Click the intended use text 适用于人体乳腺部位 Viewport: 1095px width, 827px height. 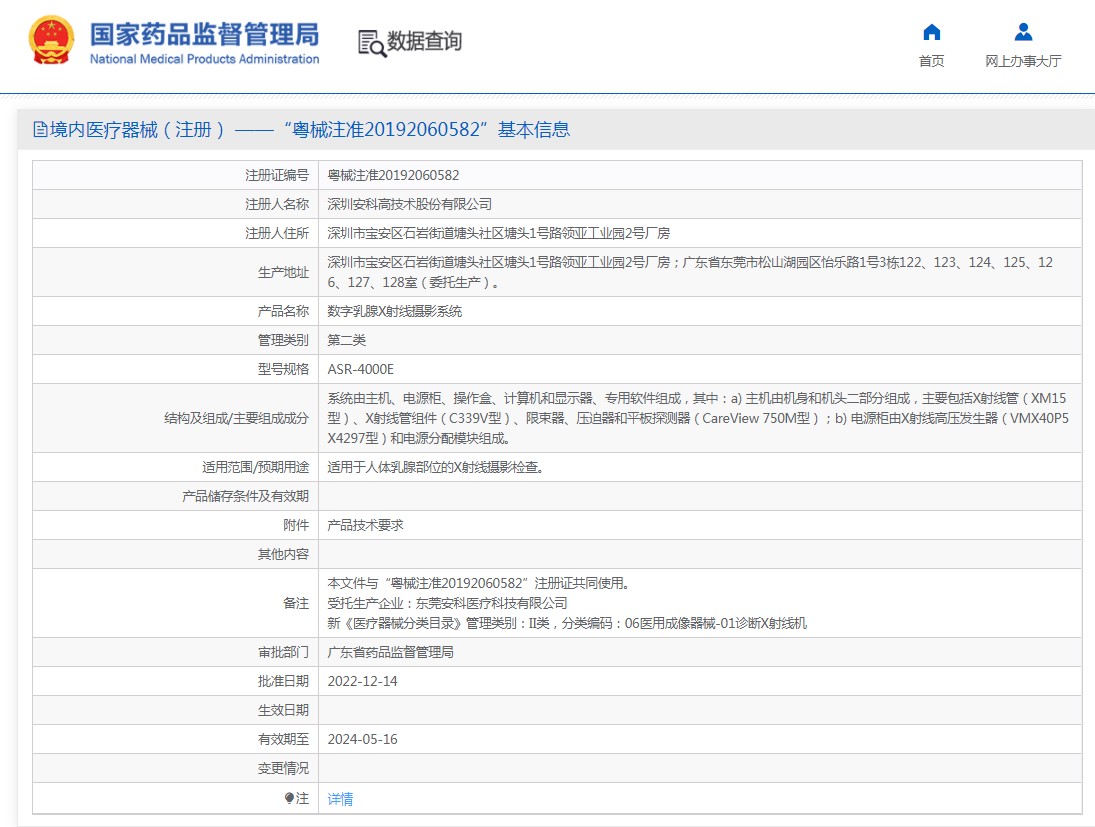(x=436, y=467)
